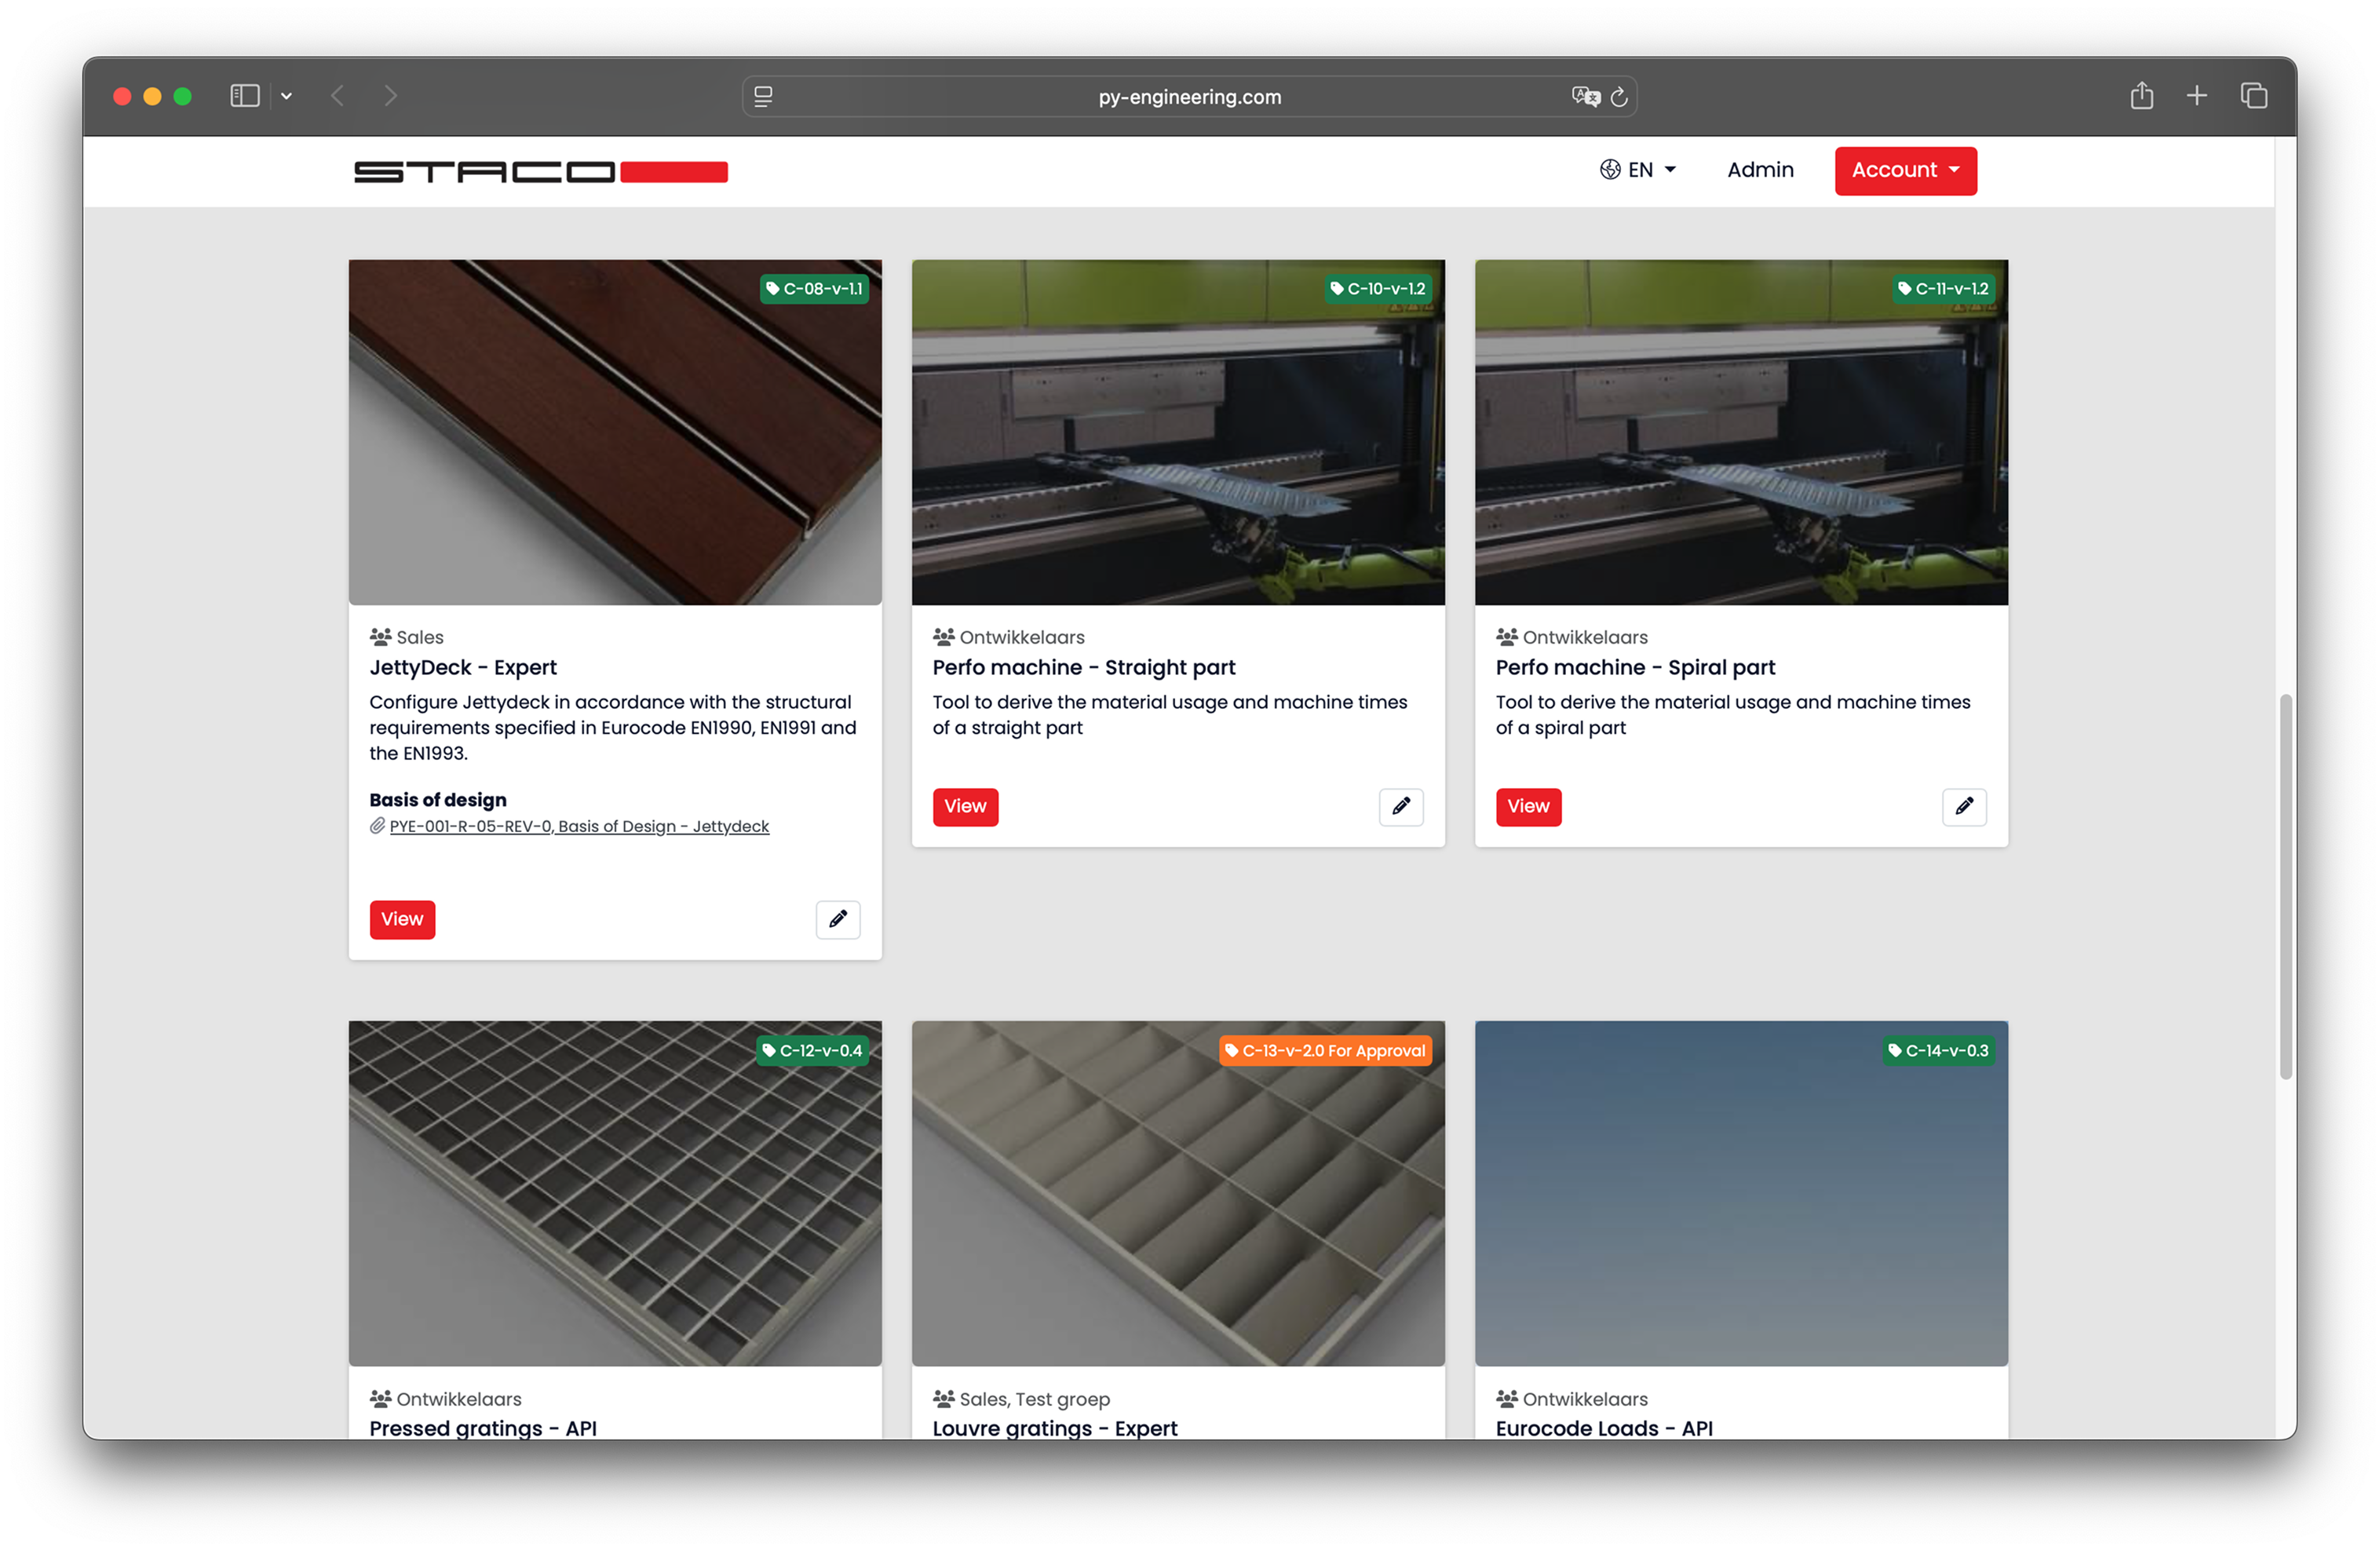Click the Louvre gratings thumbnail image

[x=1177, y=1193]
